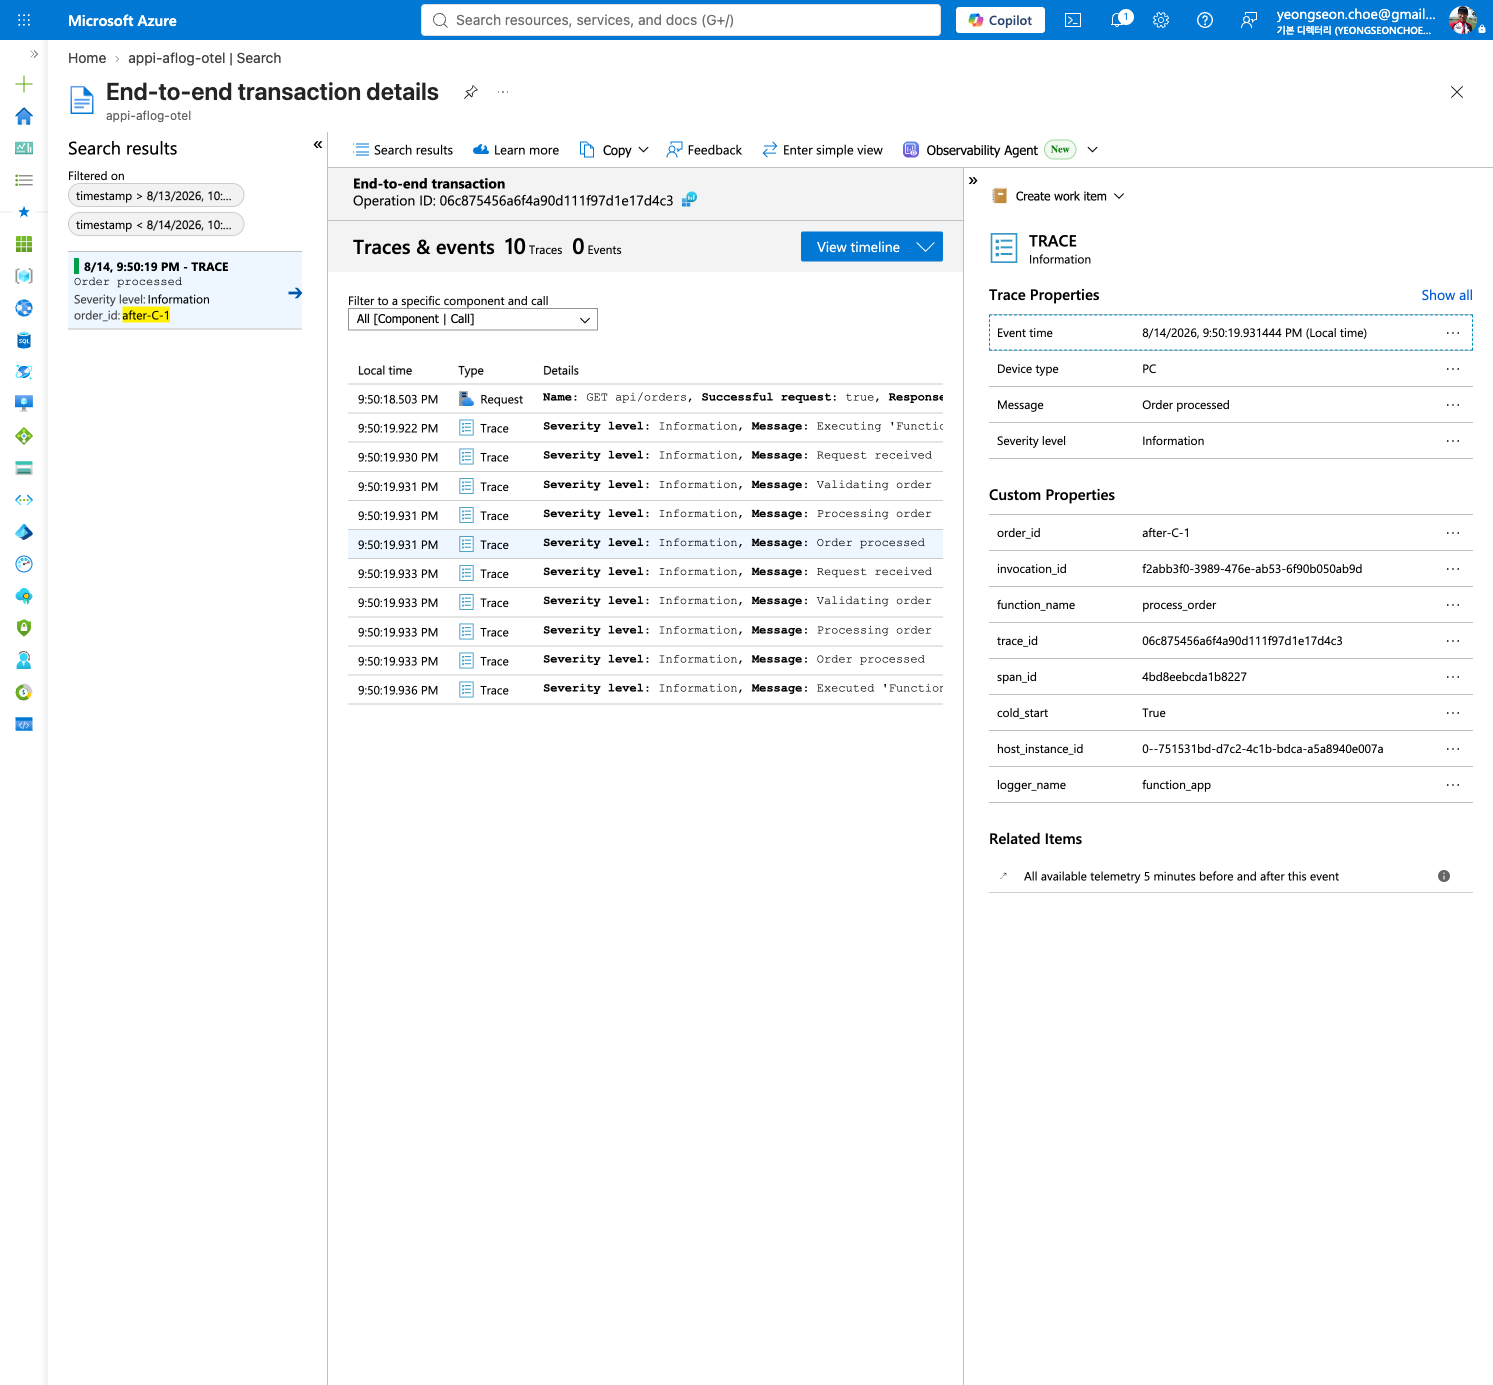The width and height of the screenshot is (1493, 1385).
Task: Open All available telemetry 5 minutes link
Action: (1181, 876)
